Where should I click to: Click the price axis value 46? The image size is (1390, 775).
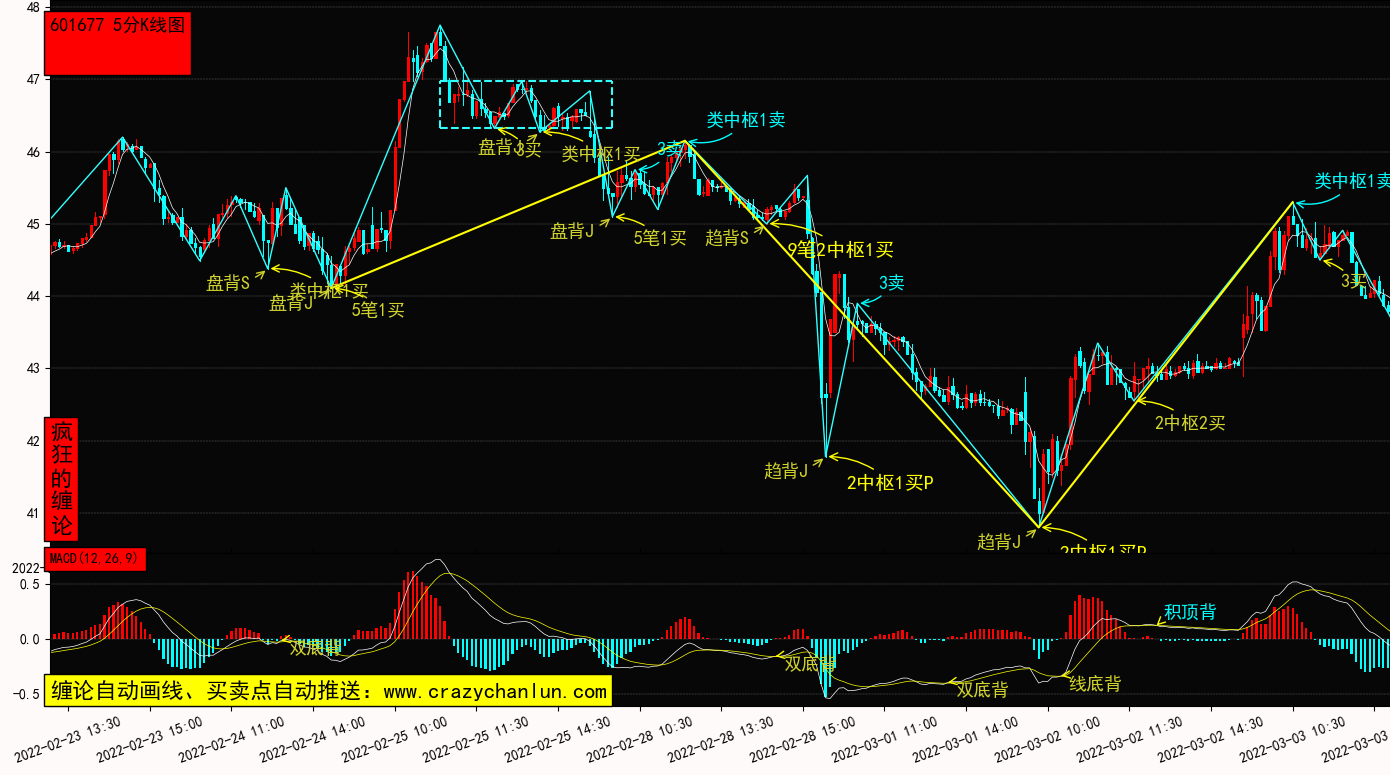[33, 152]
